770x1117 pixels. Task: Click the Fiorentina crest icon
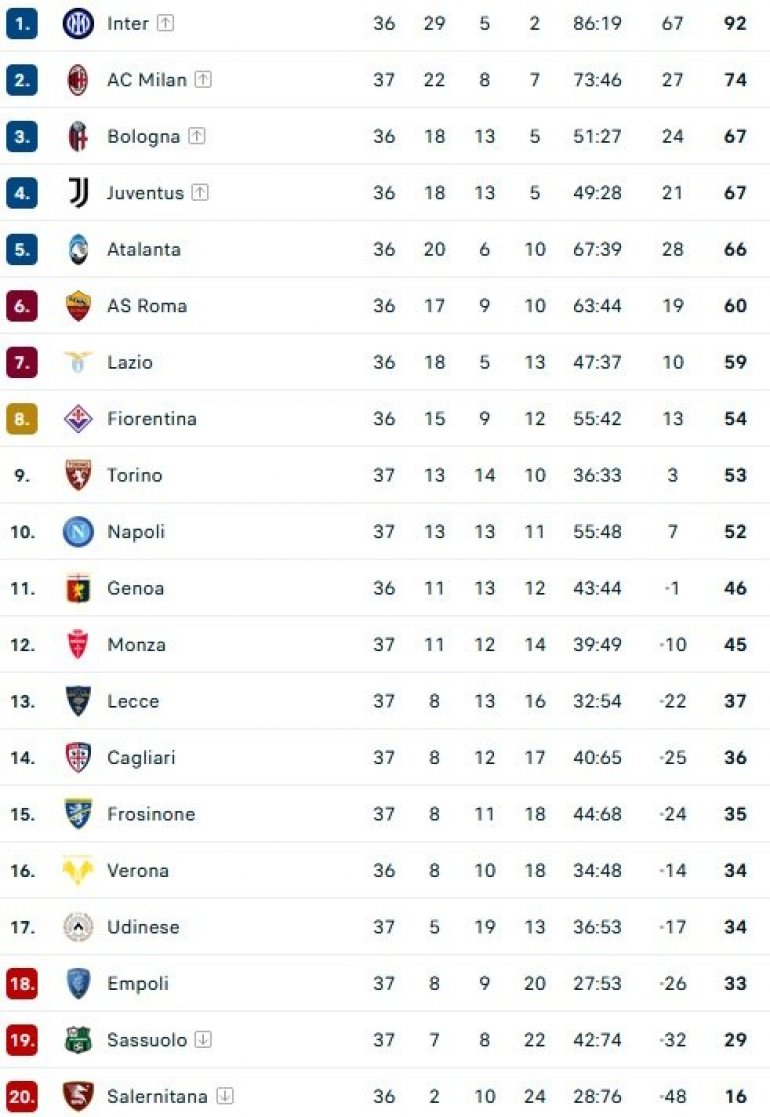click(x=78, y=419)
